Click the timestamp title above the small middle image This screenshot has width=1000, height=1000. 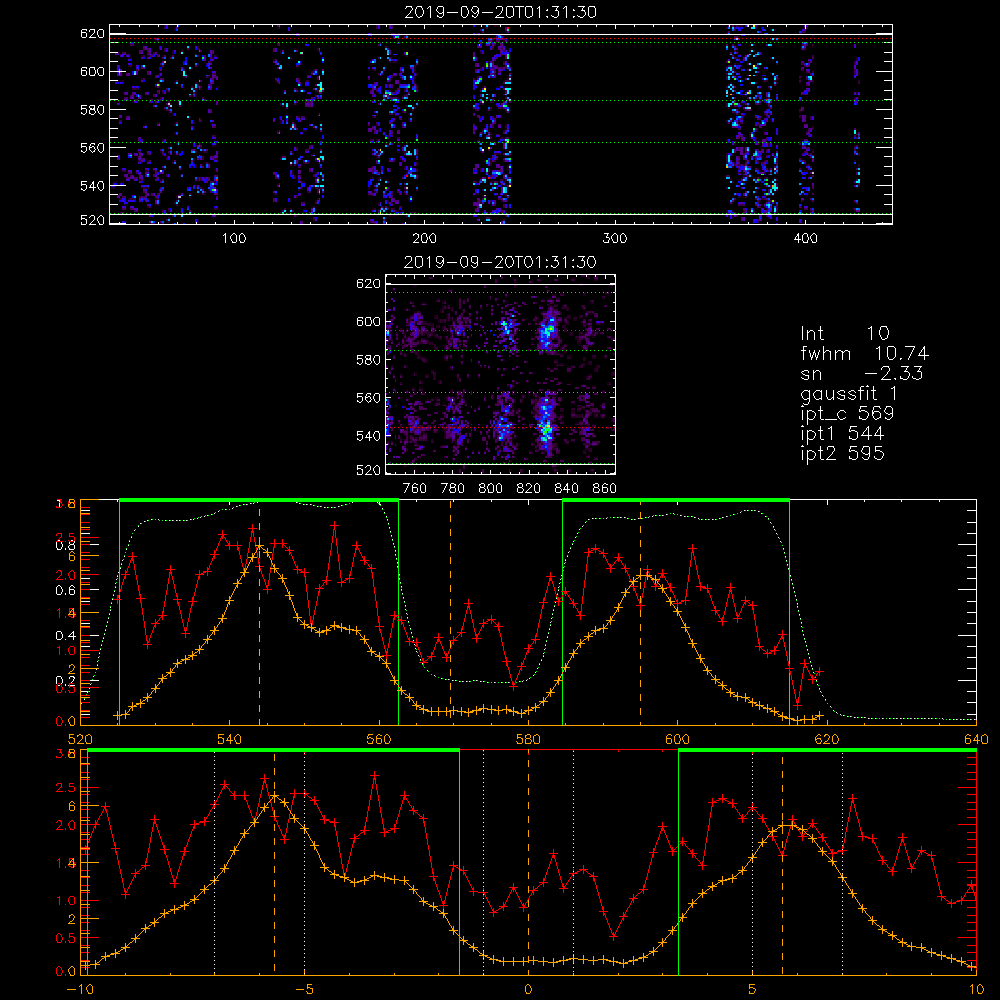500,262
